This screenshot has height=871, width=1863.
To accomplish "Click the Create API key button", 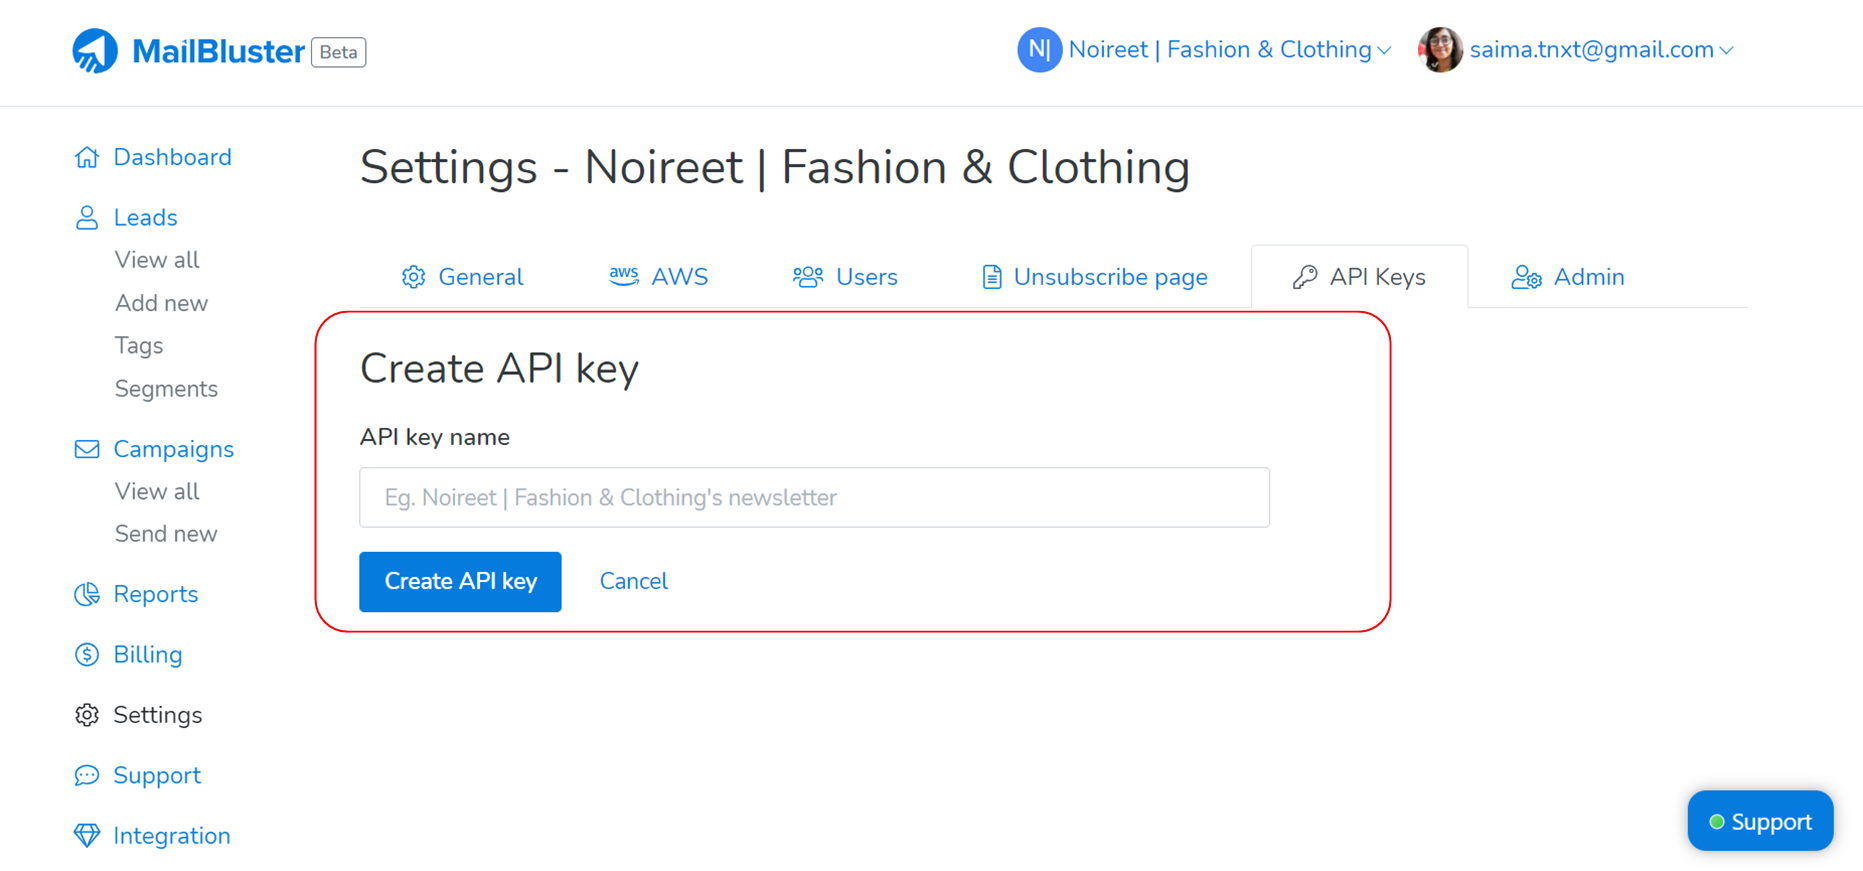I will 460,582.
